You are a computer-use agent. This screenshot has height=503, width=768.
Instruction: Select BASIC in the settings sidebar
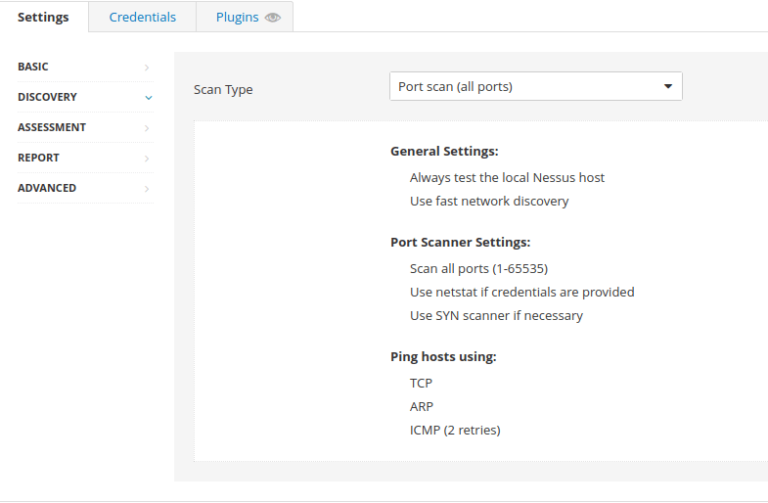click(x=33, y=67)
